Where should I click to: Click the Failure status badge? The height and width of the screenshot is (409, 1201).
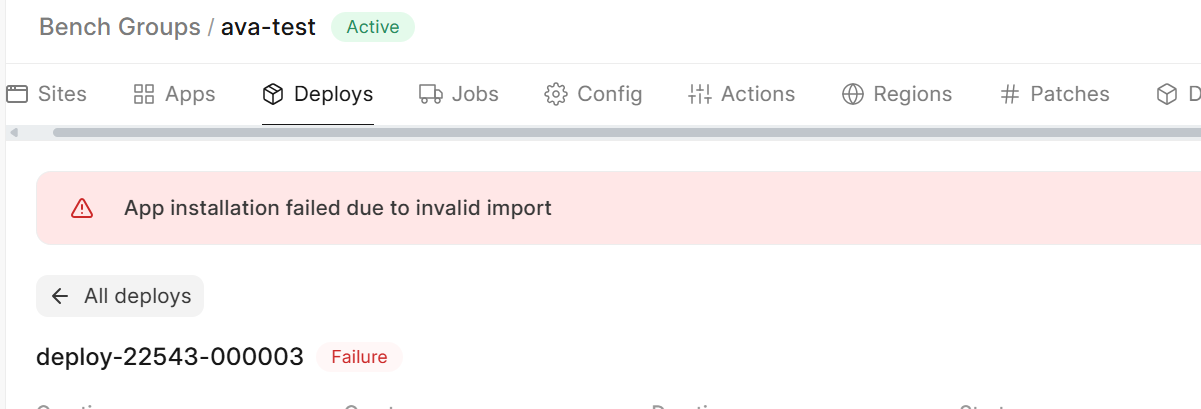359,357
